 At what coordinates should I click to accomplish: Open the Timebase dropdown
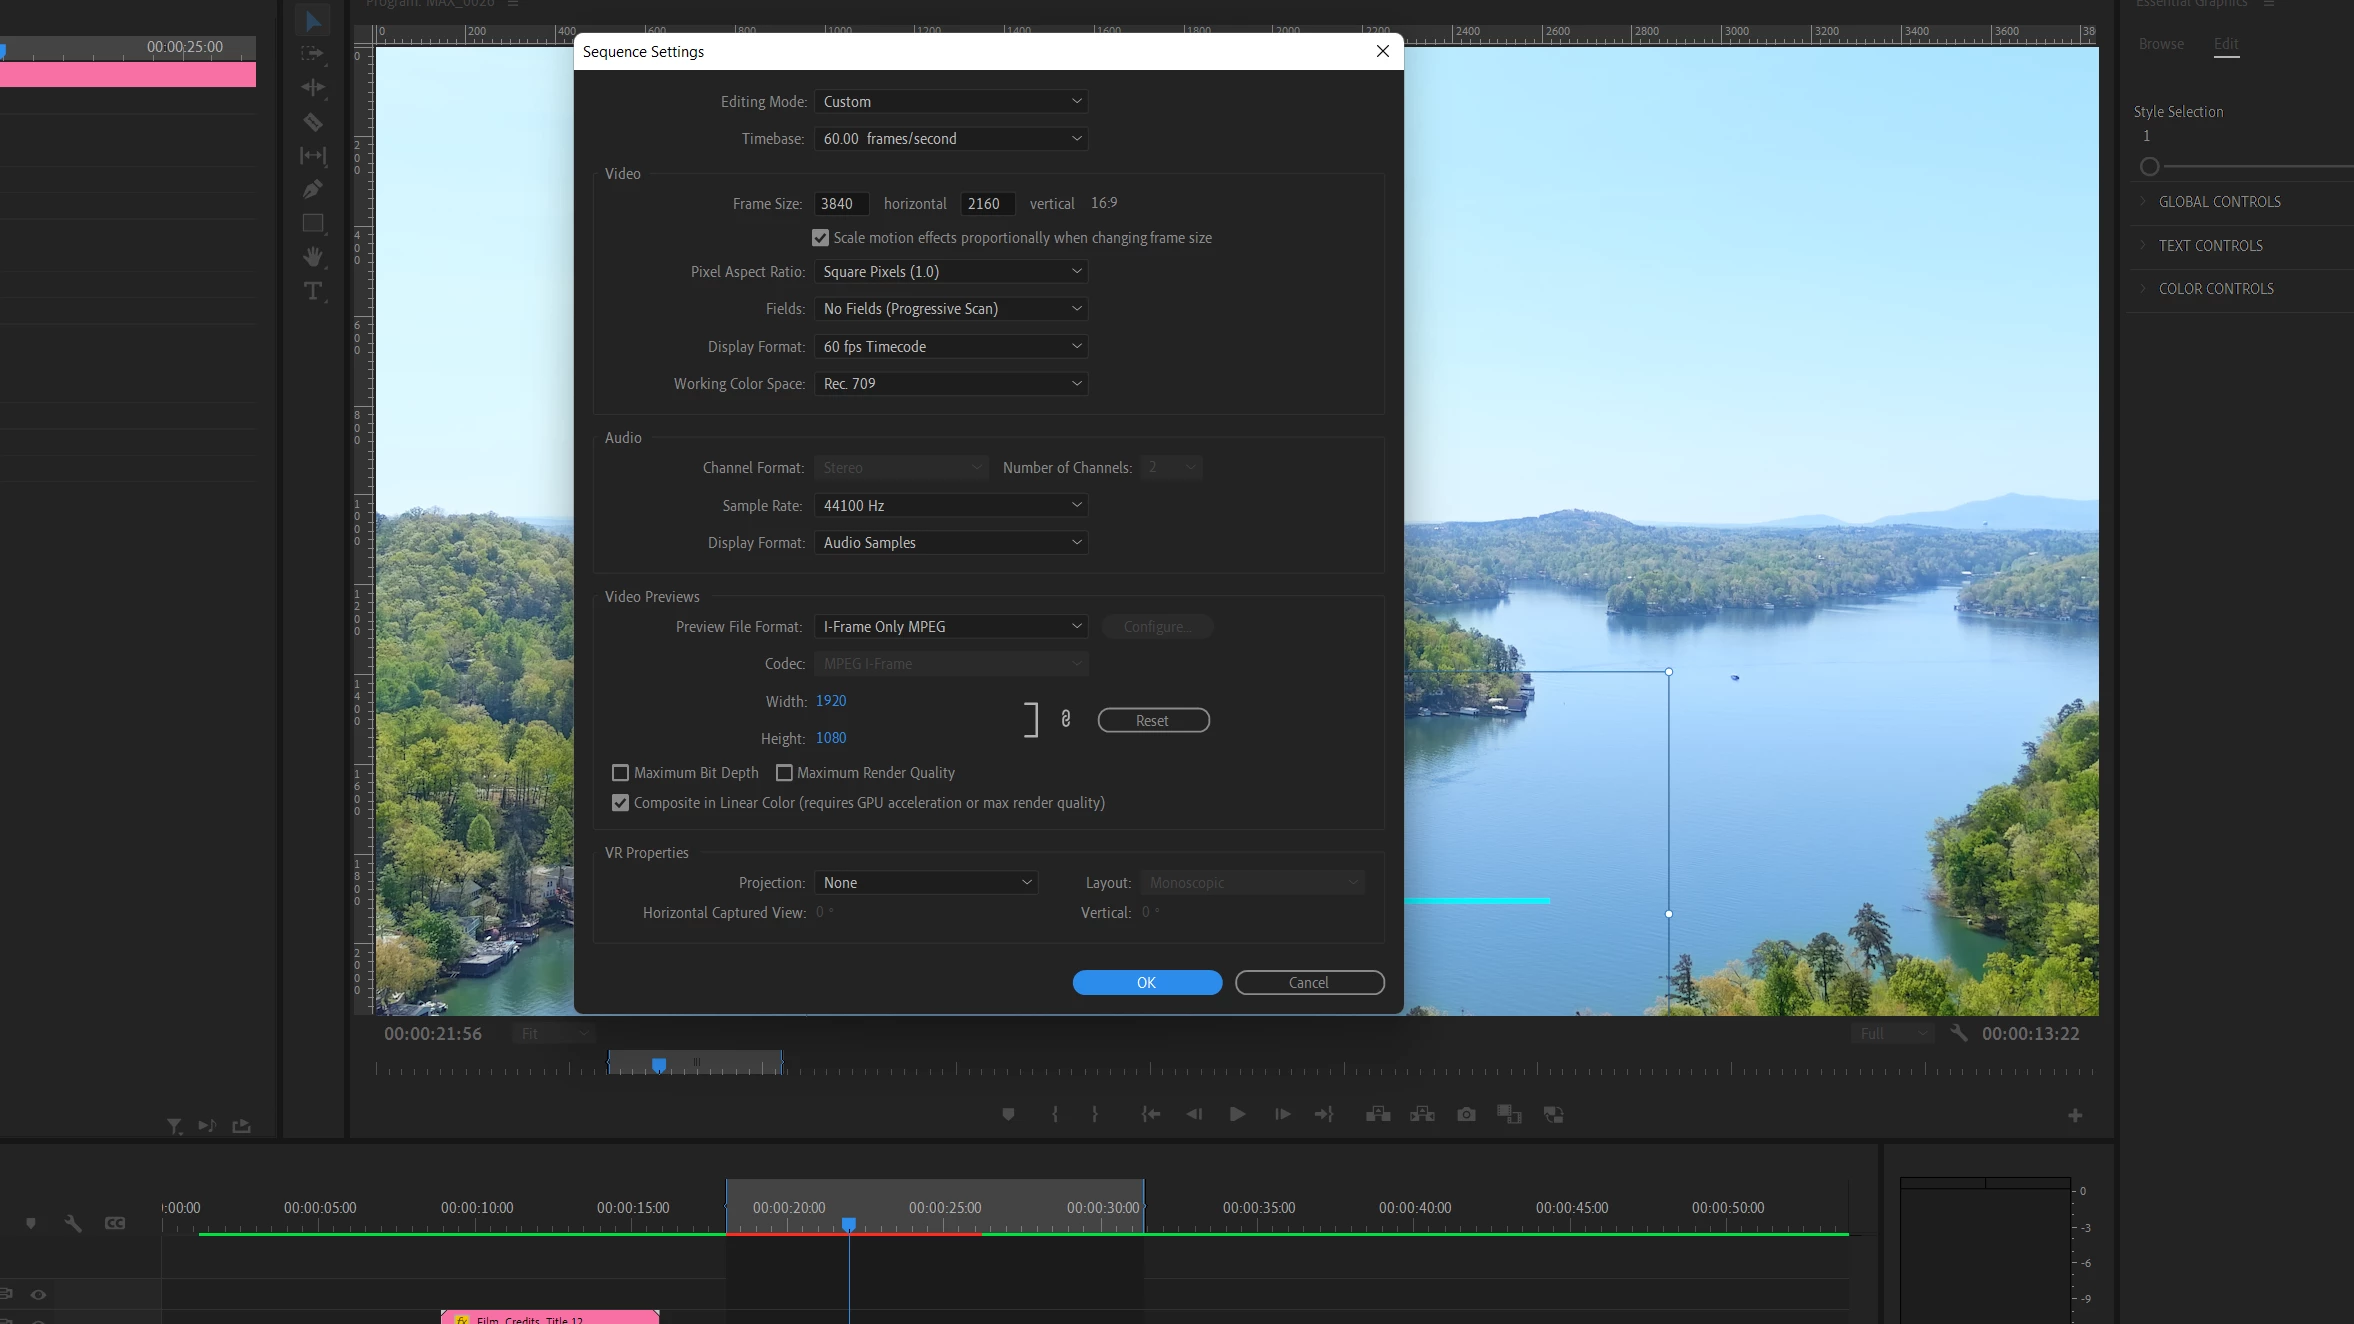pyautogui.click(x=950, y=139)
